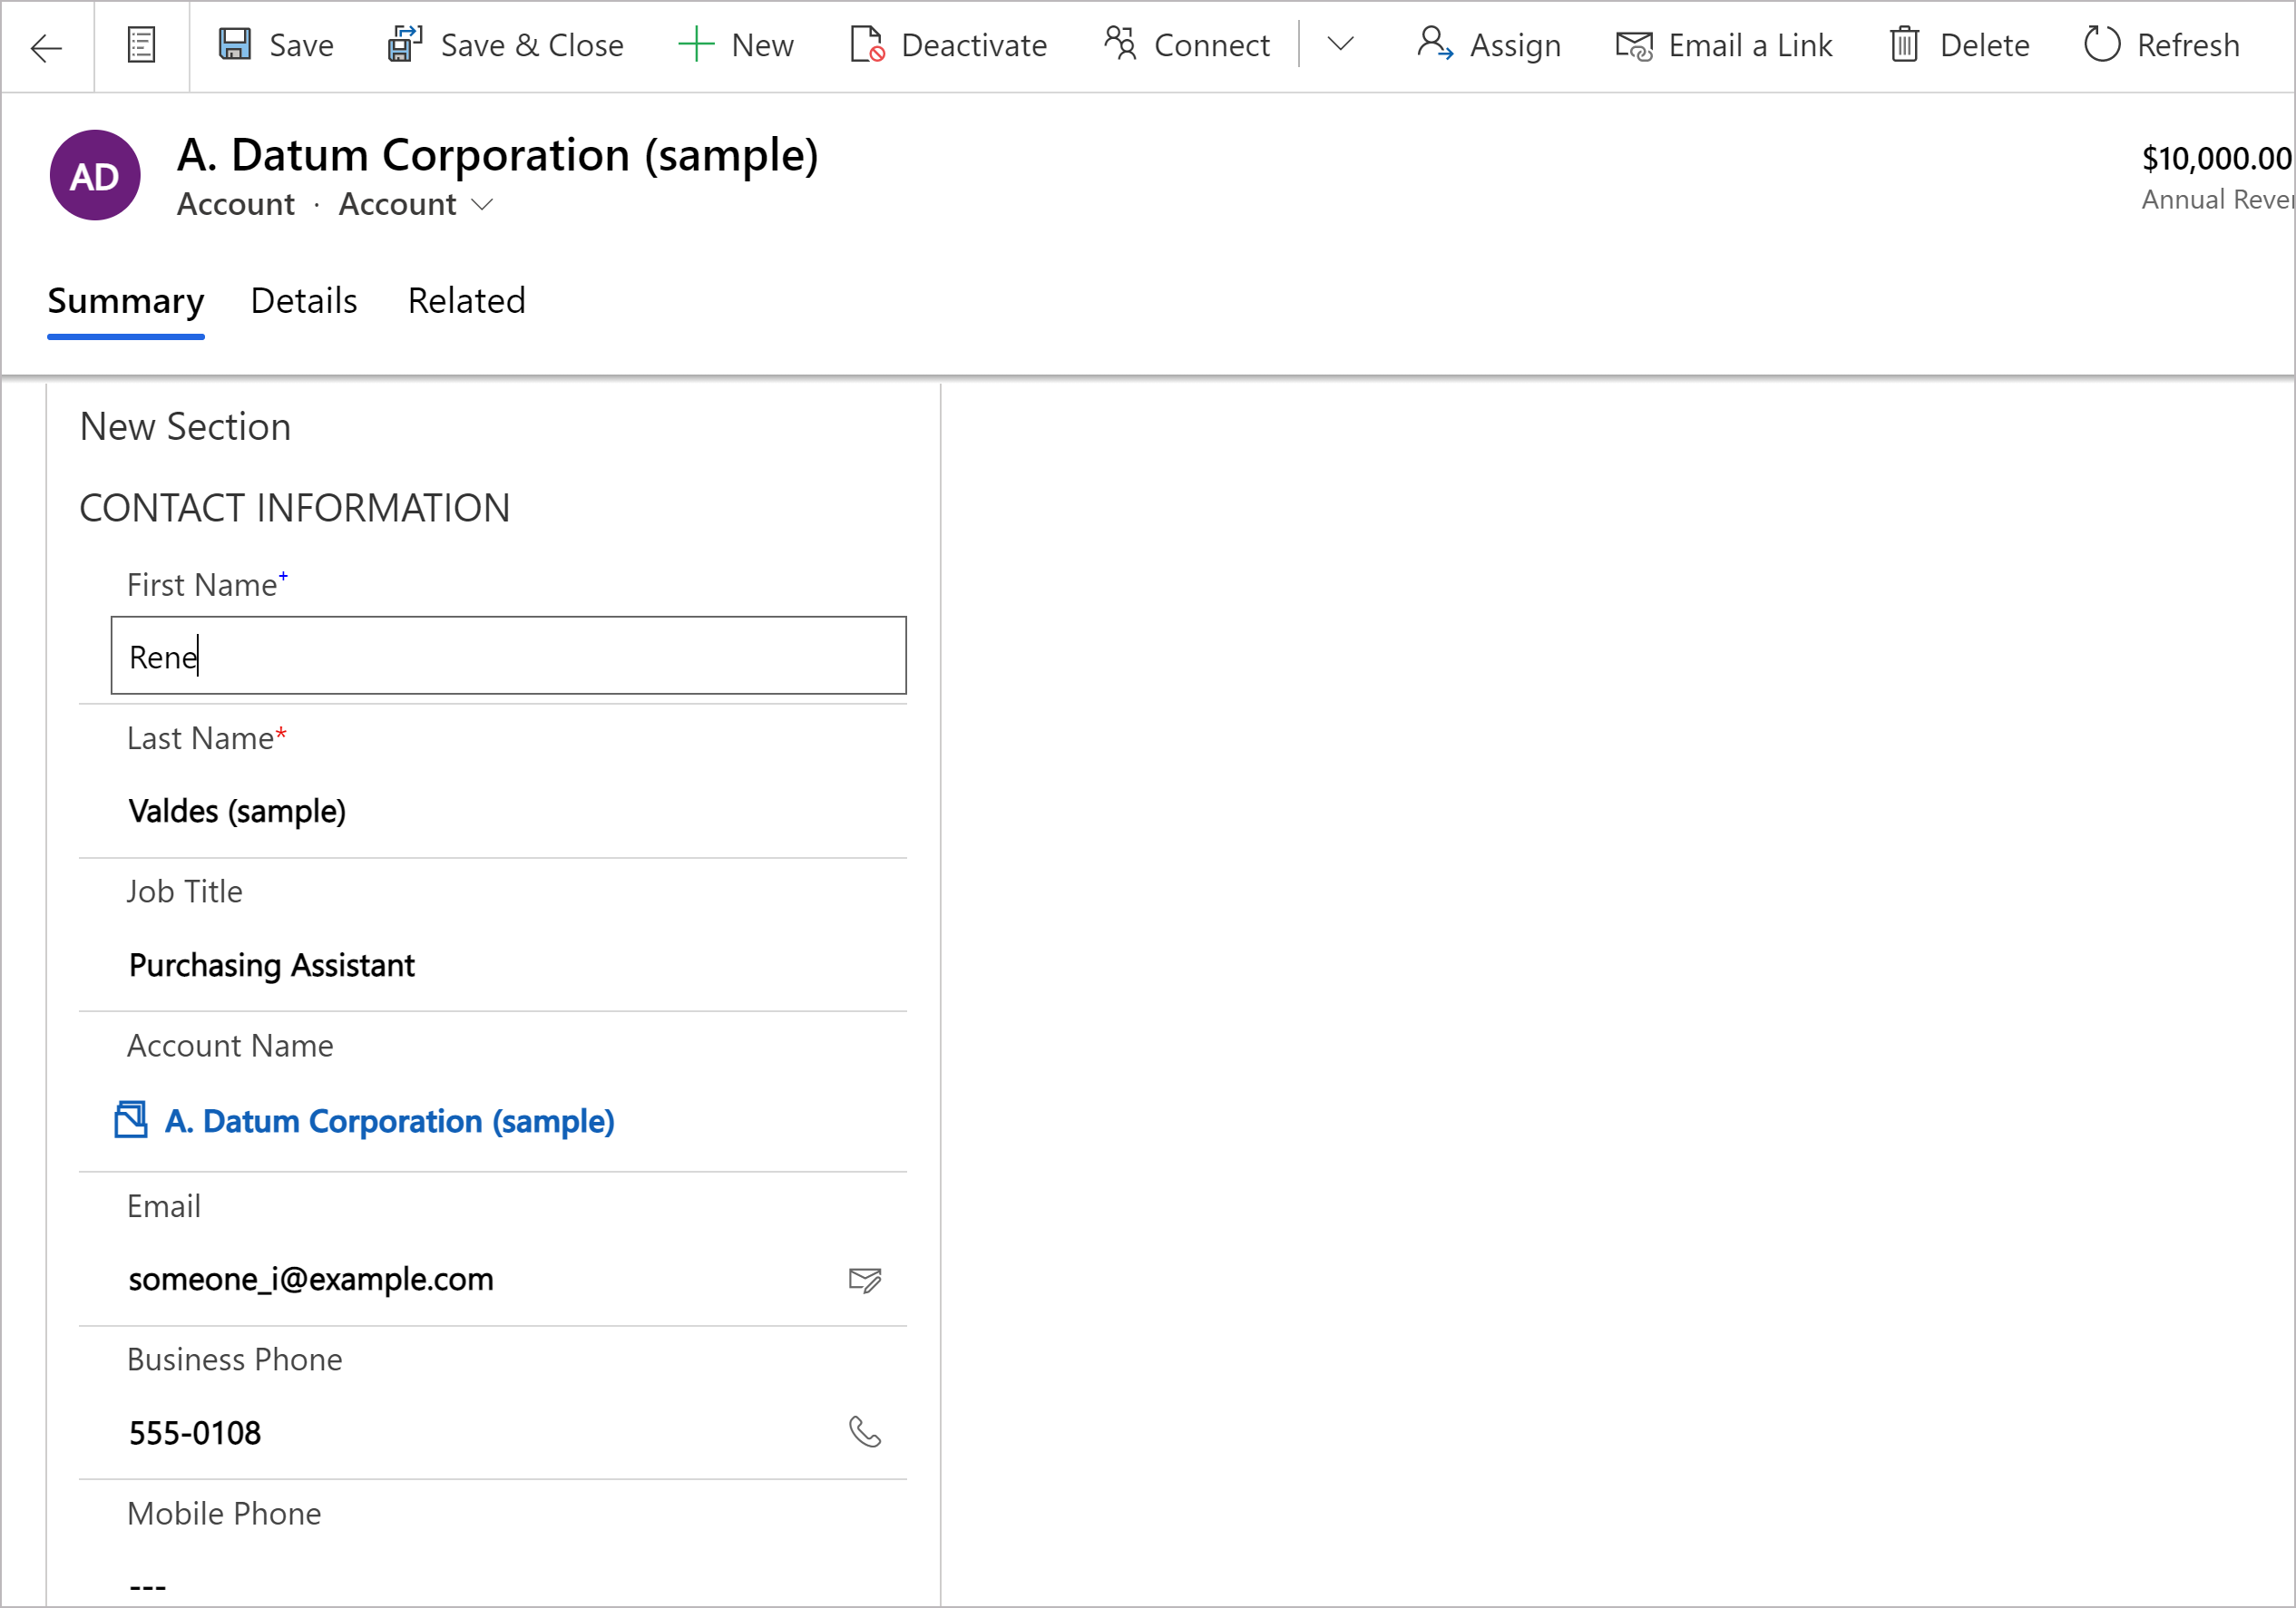The height and width of the screenshot is (1608, 2296).
Task: Click the Refresh button
Action: [x=2164, y=44]
